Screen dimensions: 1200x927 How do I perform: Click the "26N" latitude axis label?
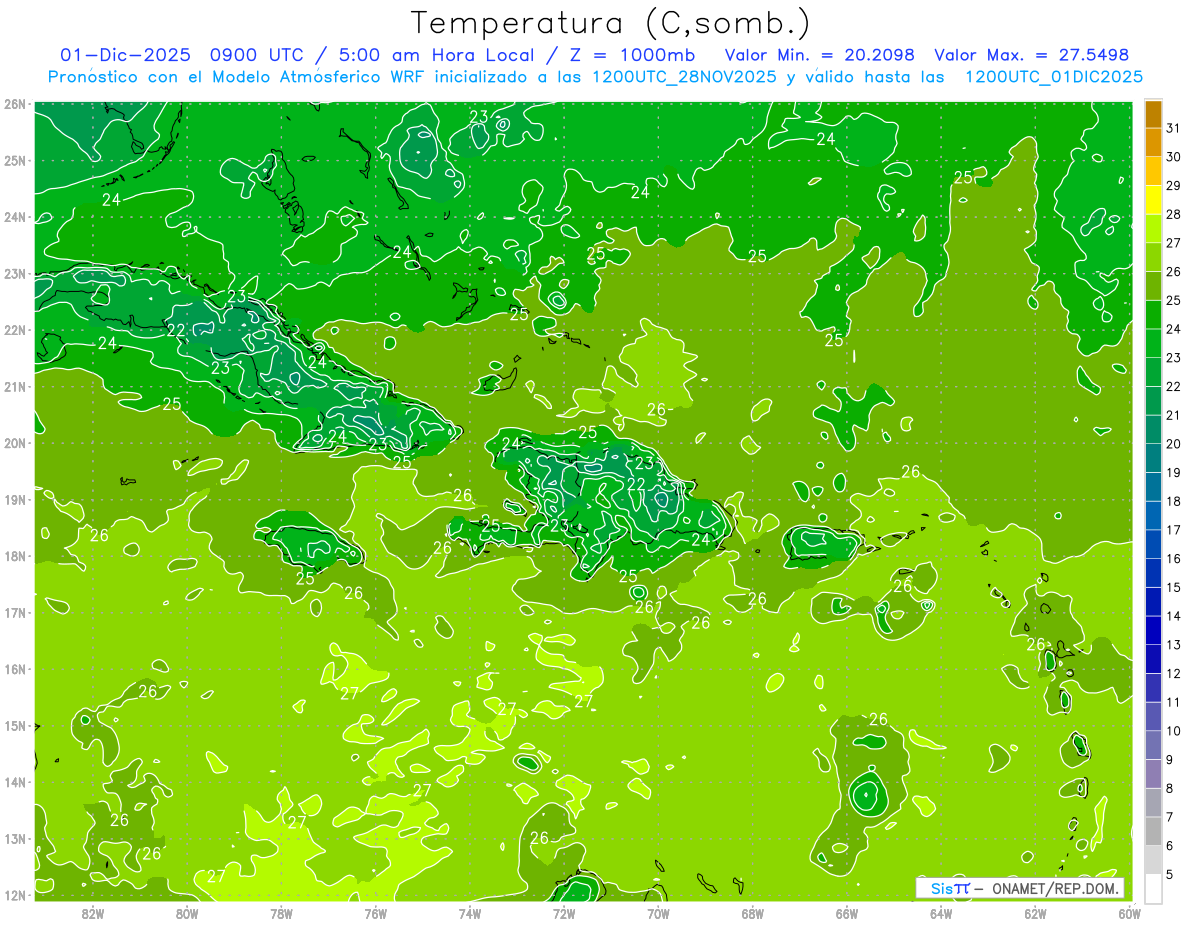(14, 104)
